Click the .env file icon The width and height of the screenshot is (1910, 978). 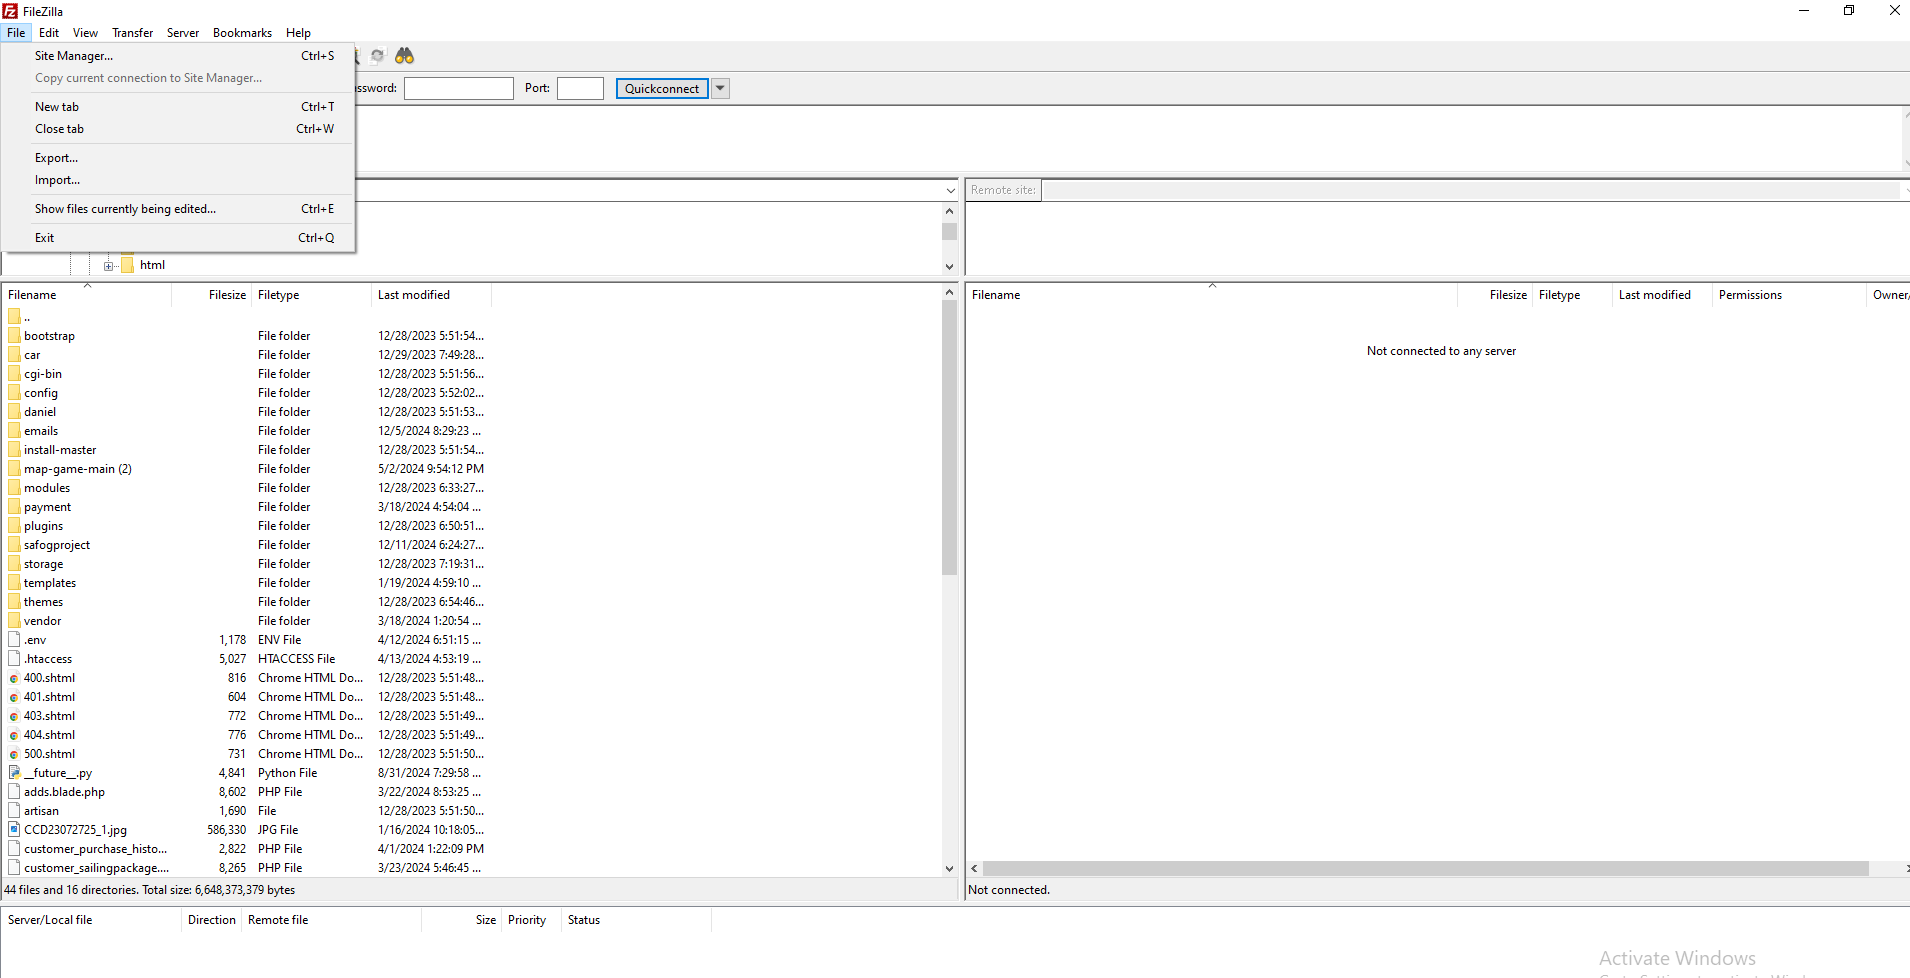pyautogui.click(x=14, y=640)
